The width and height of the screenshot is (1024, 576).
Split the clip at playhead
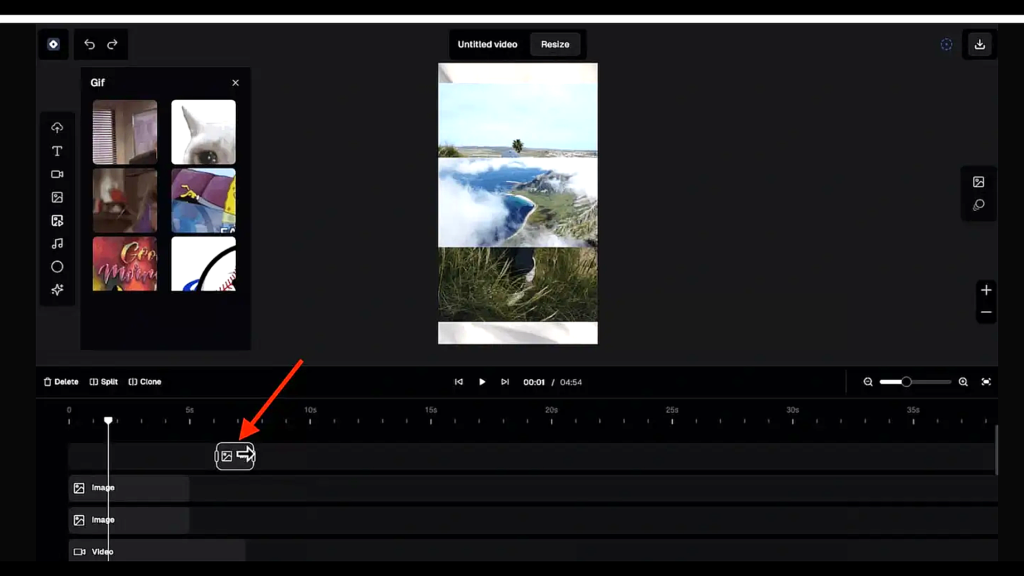[104, 382]
